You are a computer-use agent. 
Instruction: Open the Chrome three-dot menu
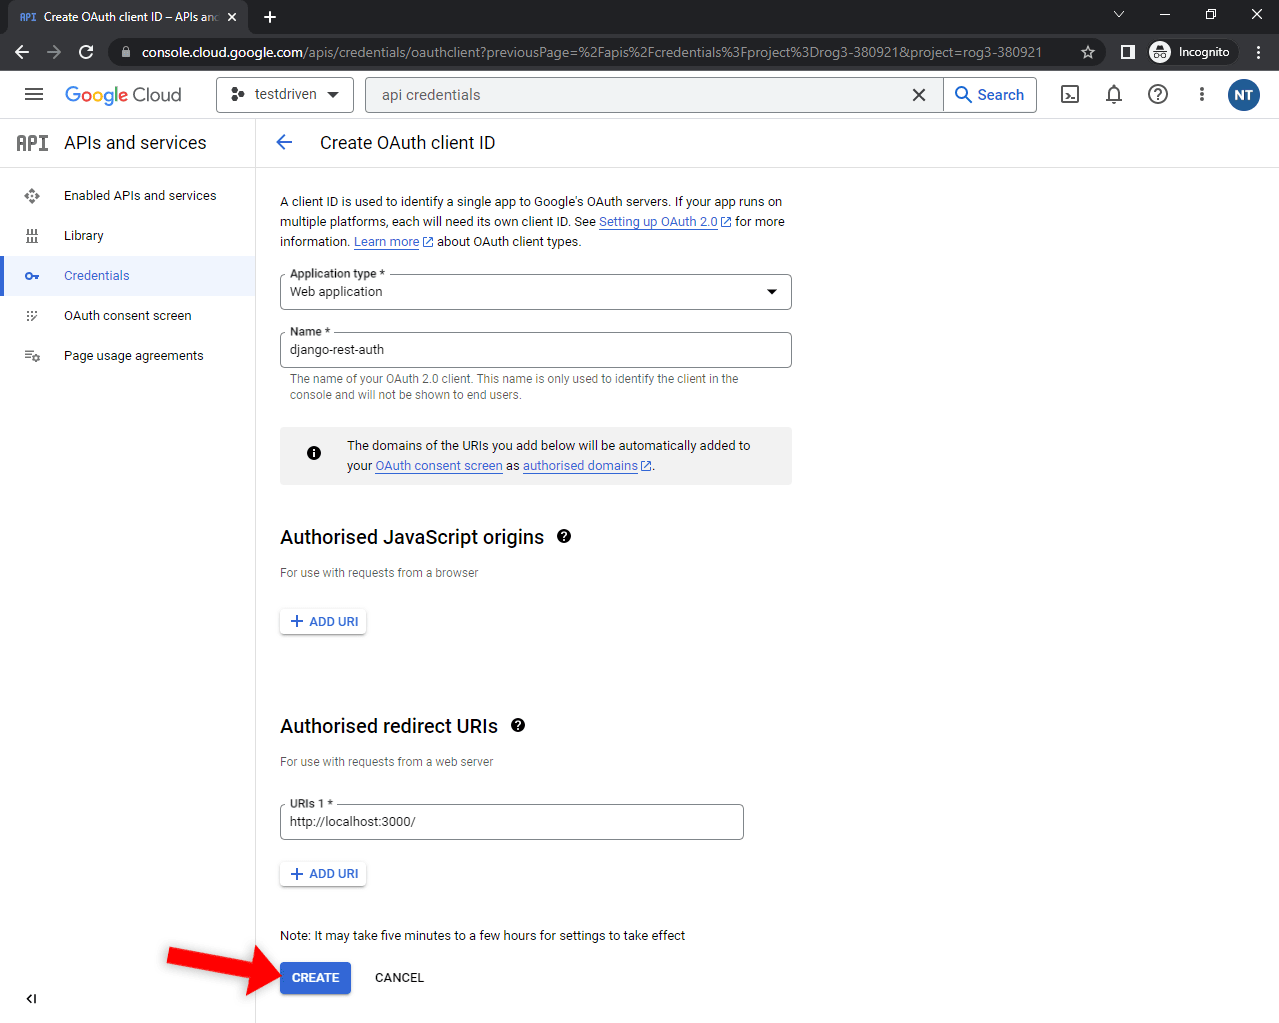1258,52
